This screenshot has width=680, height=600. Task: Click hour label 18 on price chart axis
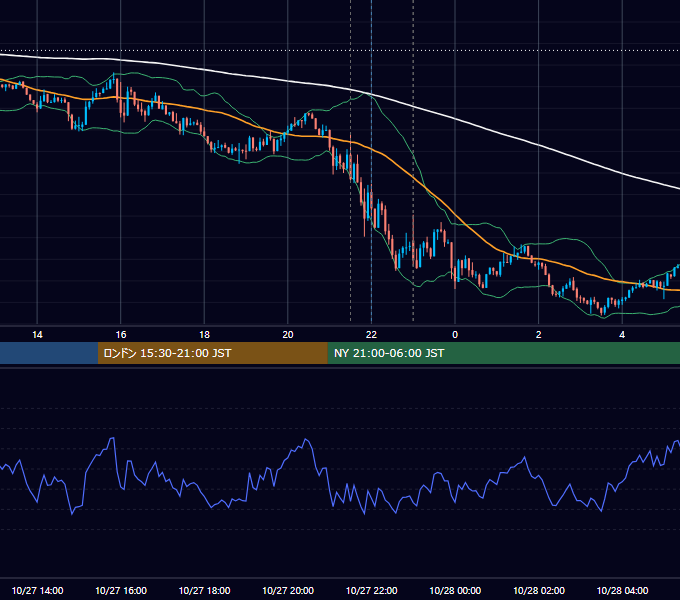point(204,335)
